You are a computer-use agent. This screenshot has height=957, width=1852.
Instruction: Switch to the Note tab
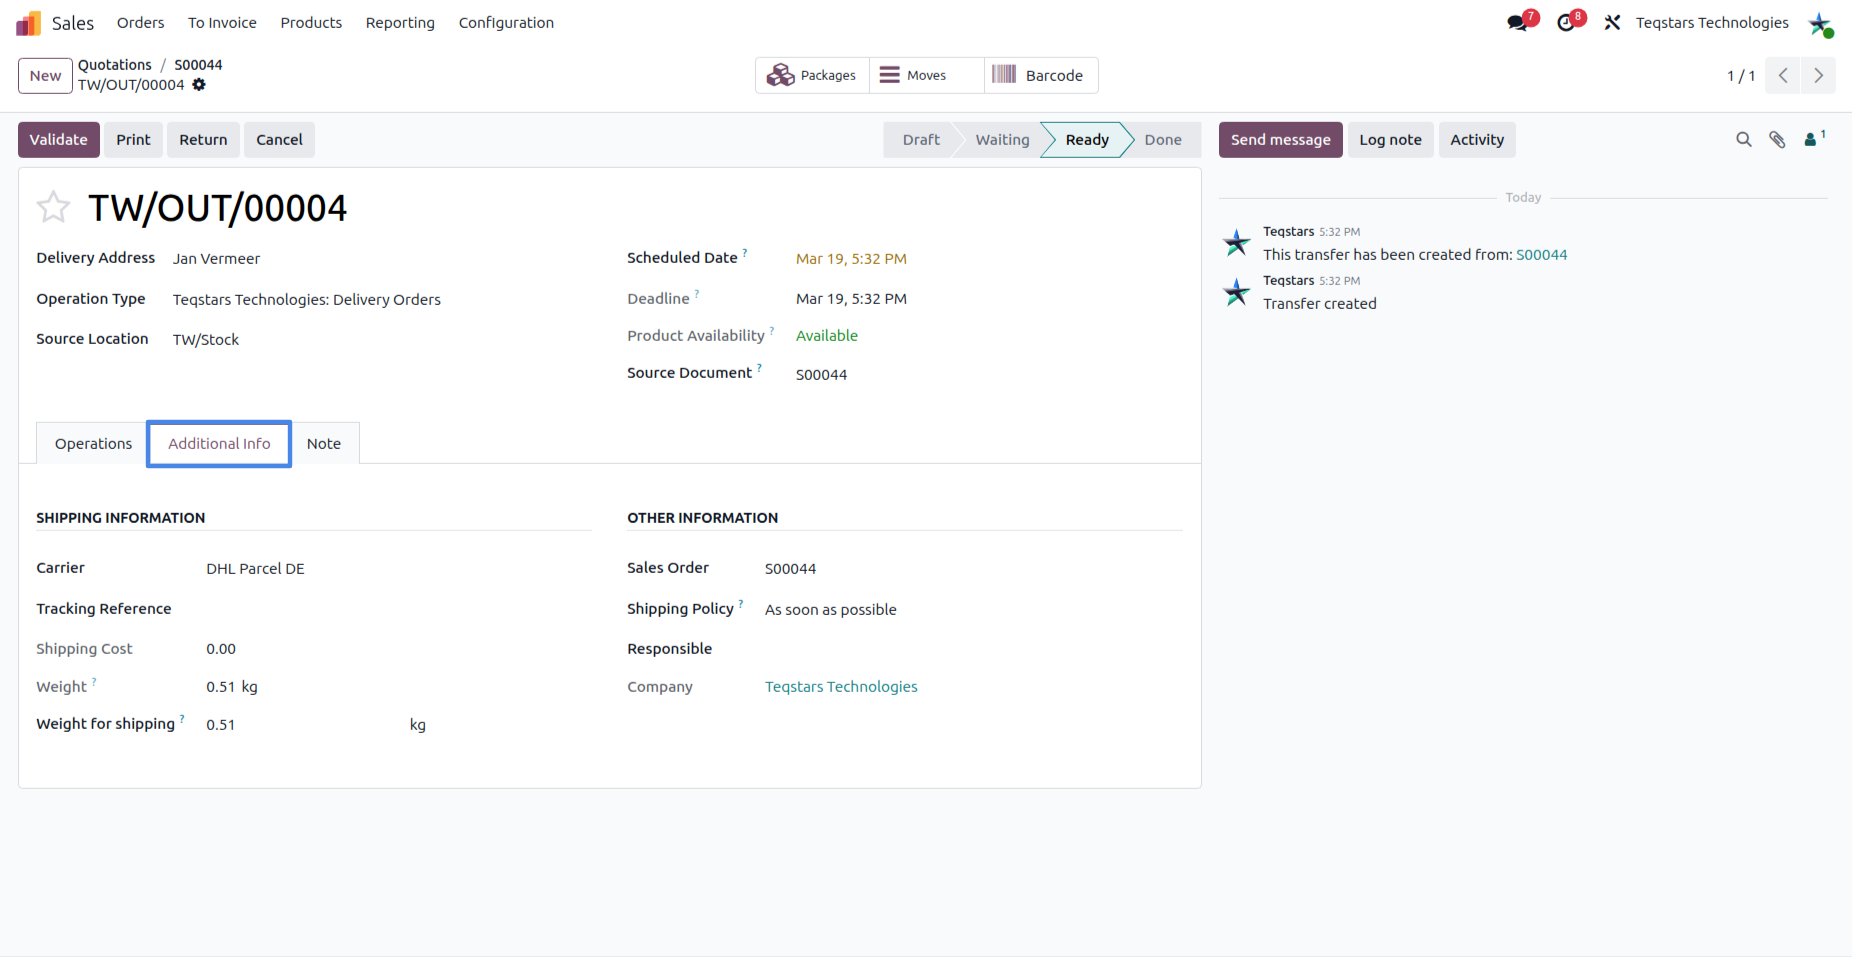pyautogui.click(x=324, y=444)
